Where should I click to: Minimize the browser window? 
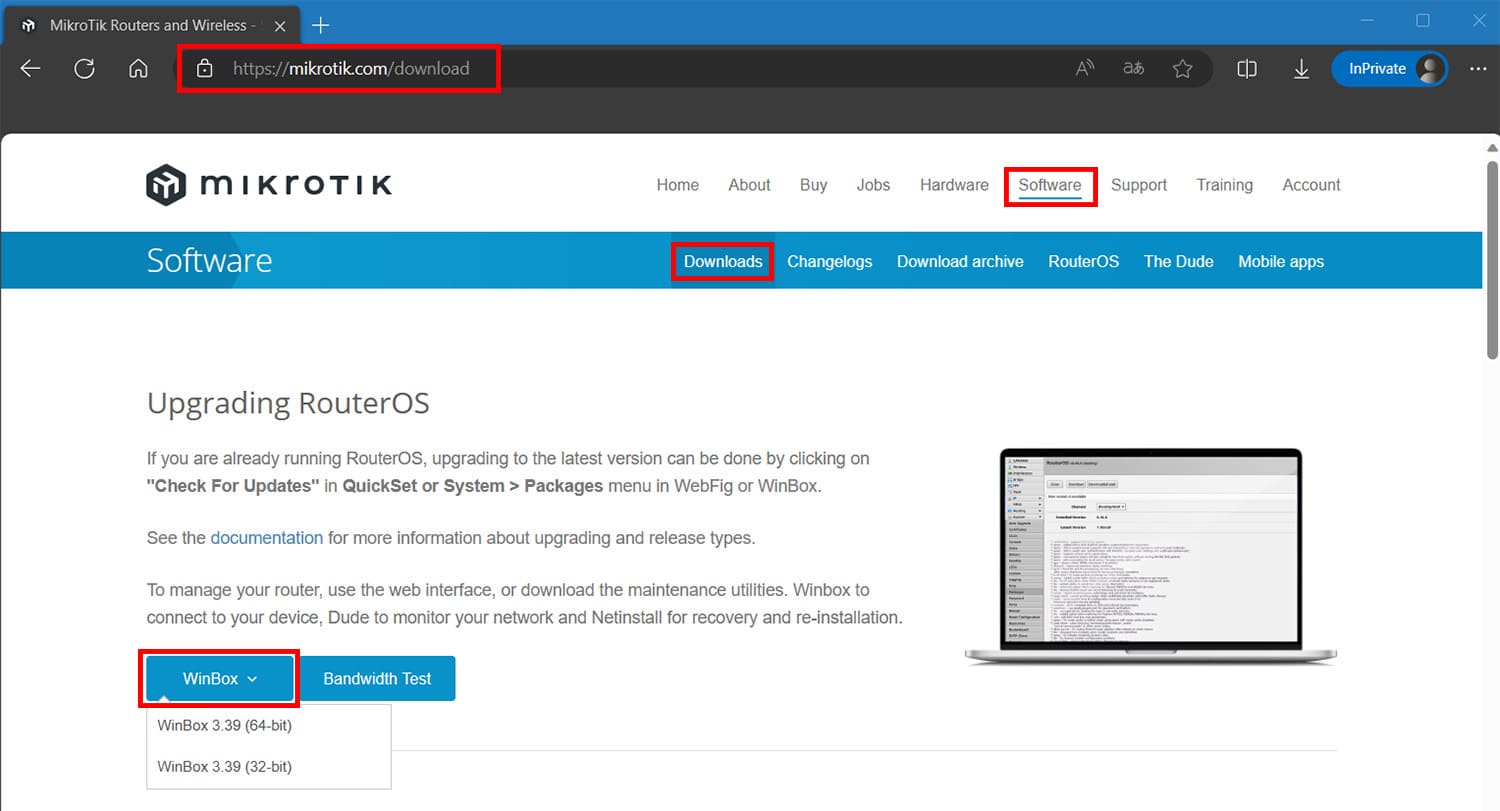pos(1367,21)
